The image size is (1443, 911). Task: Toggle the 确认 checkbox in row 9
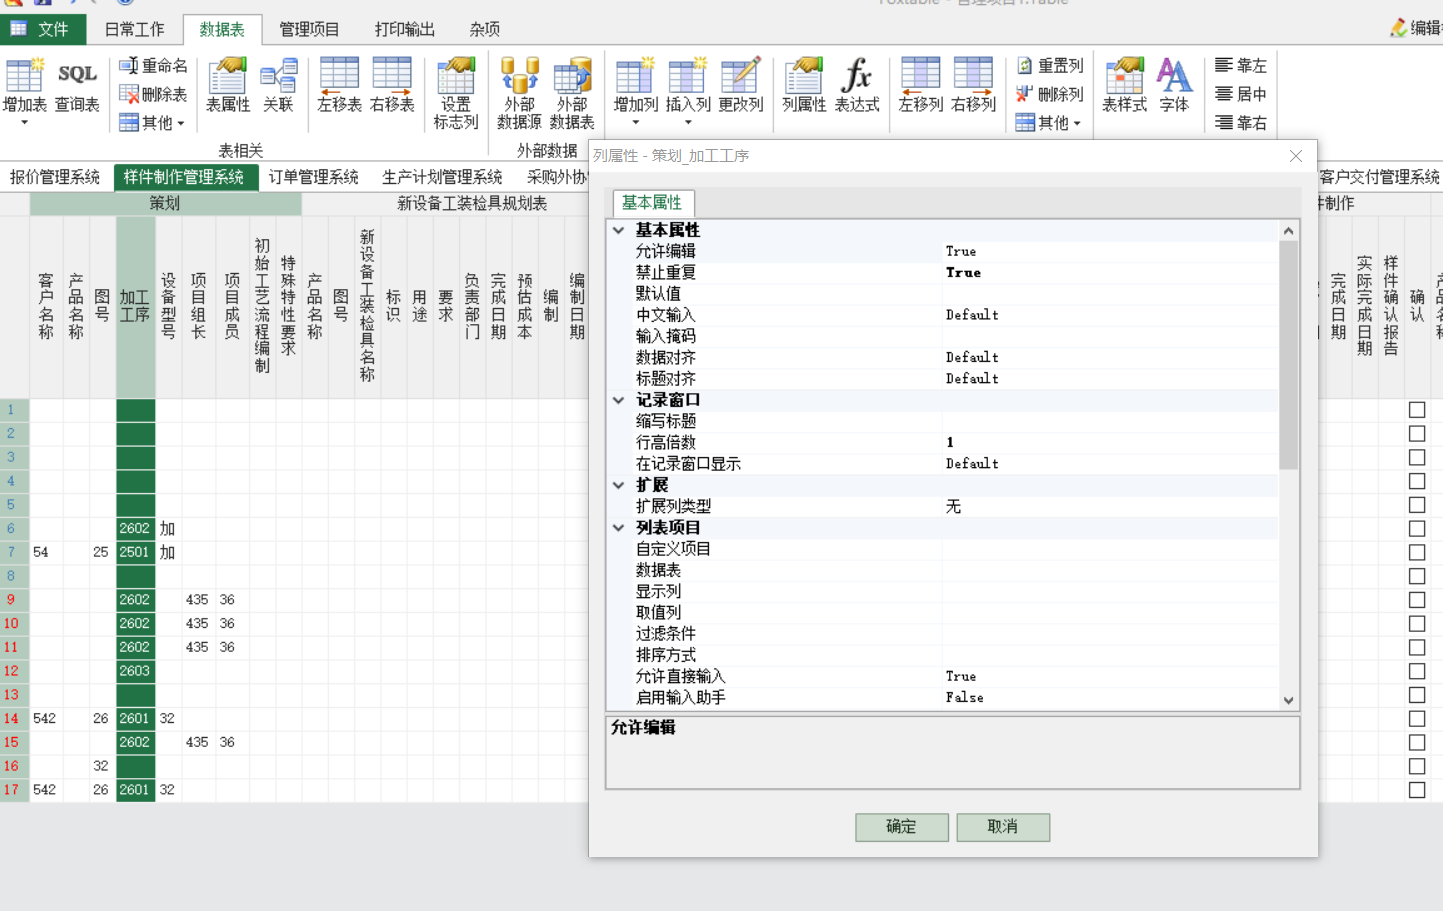click(x=1417, y=600)
